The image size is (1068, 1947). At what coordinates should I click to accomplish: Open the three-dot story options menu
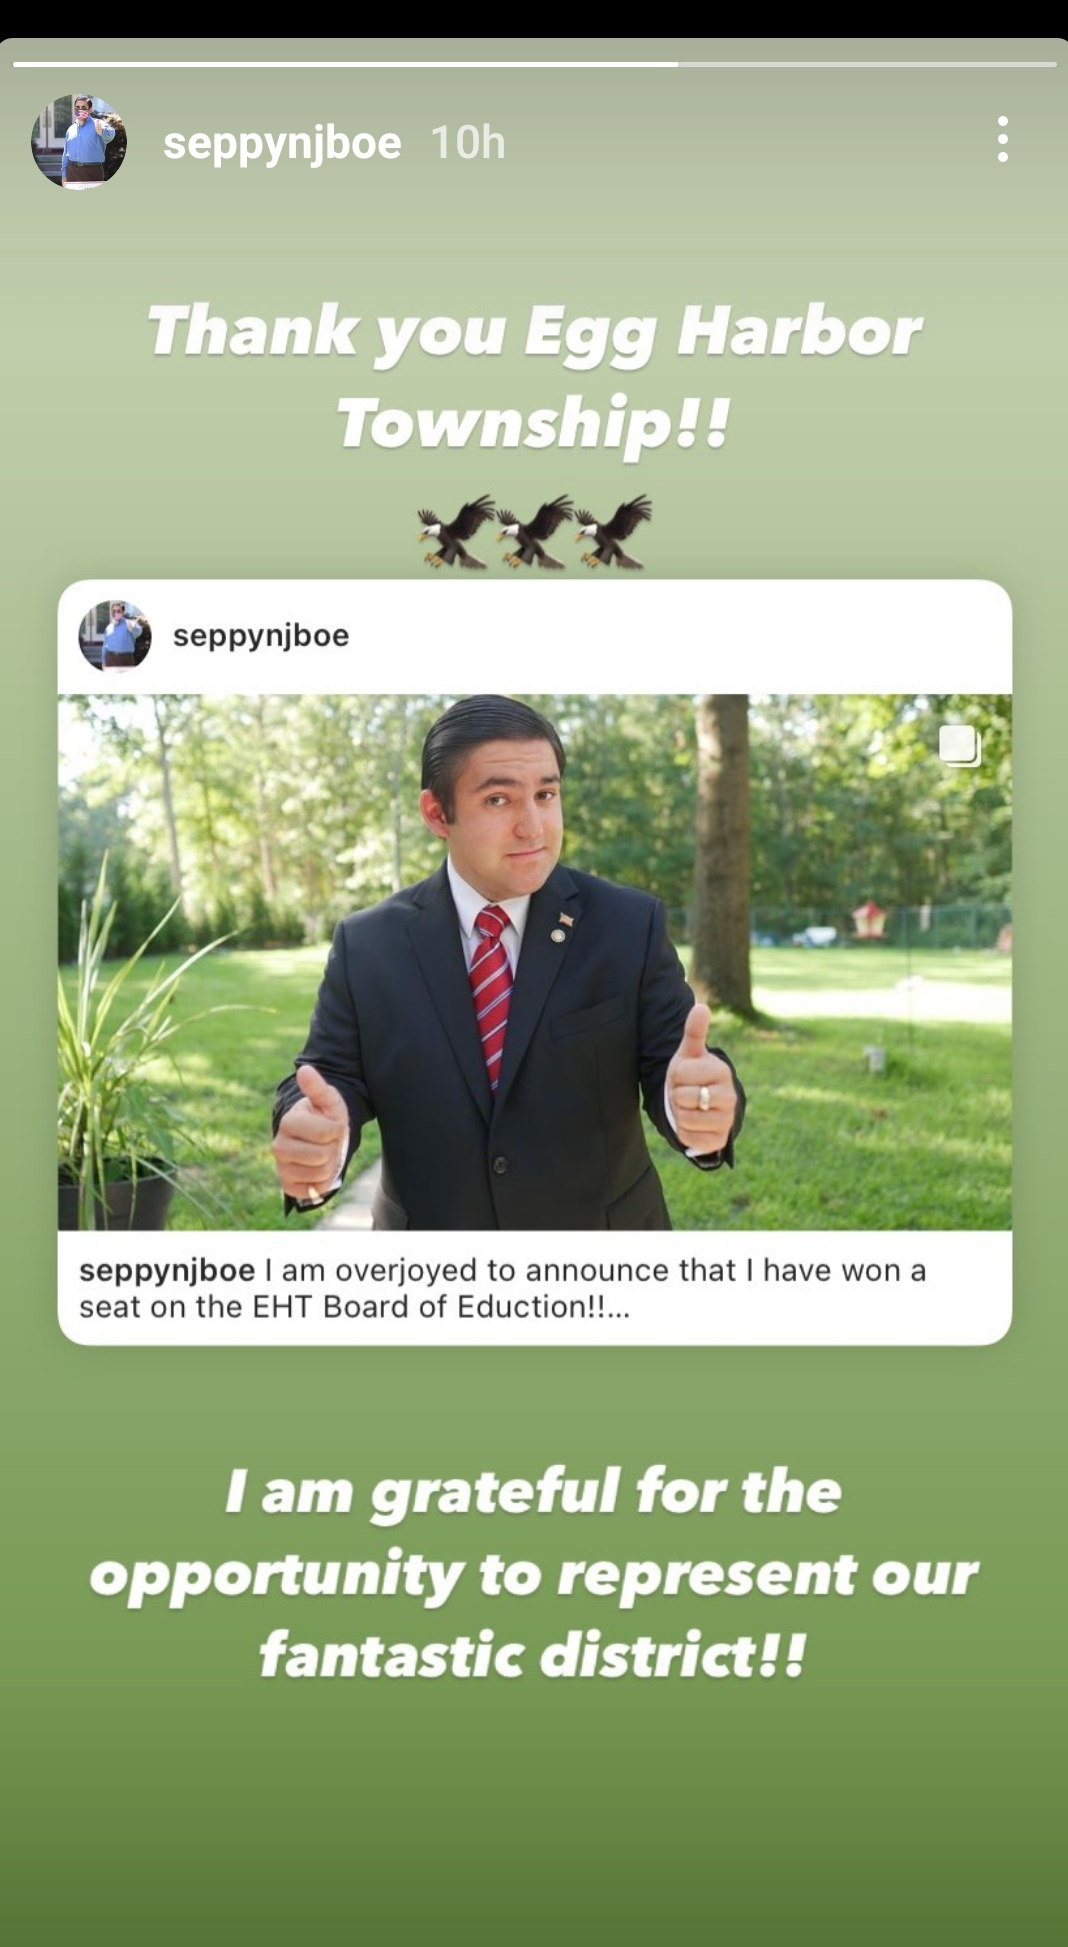tap(1002, 140)
